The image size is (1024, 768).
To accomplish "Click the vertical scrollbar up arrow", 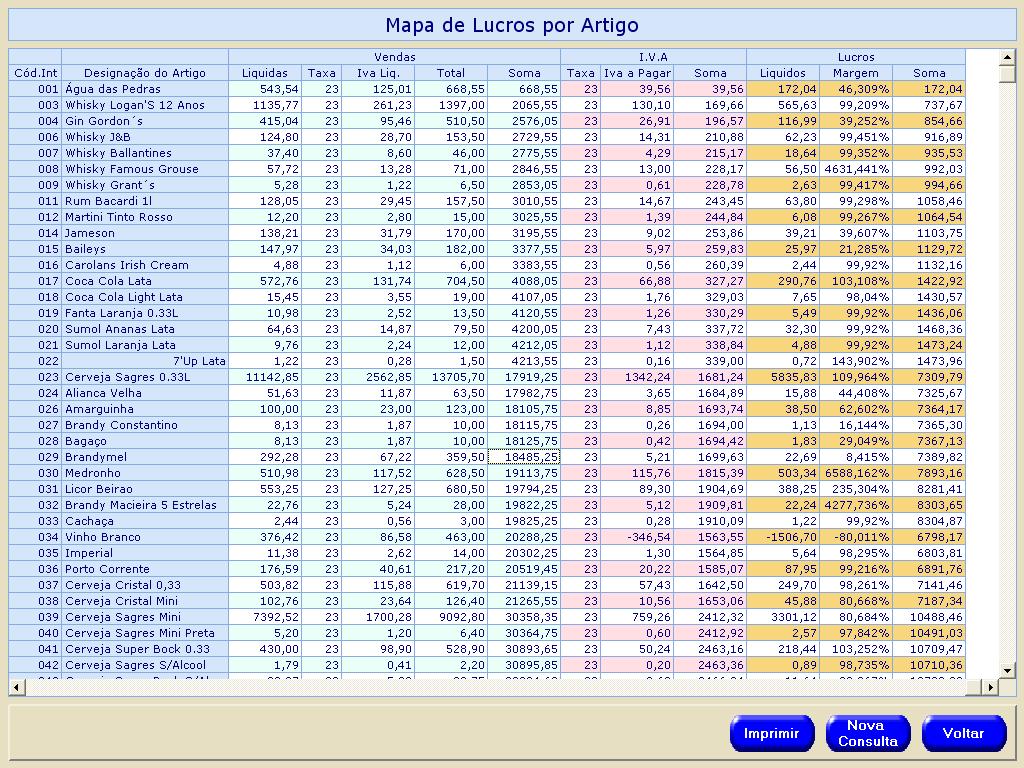I will click(1006, 57).
